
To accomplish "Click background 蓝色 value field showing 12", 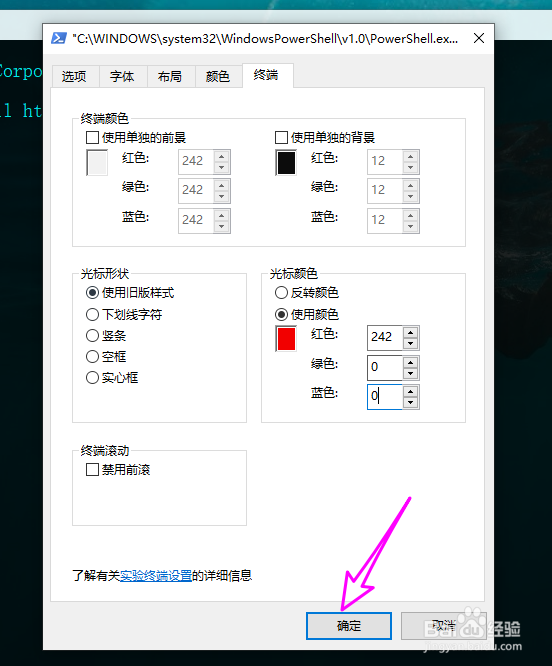I will [x=385, y=220].
